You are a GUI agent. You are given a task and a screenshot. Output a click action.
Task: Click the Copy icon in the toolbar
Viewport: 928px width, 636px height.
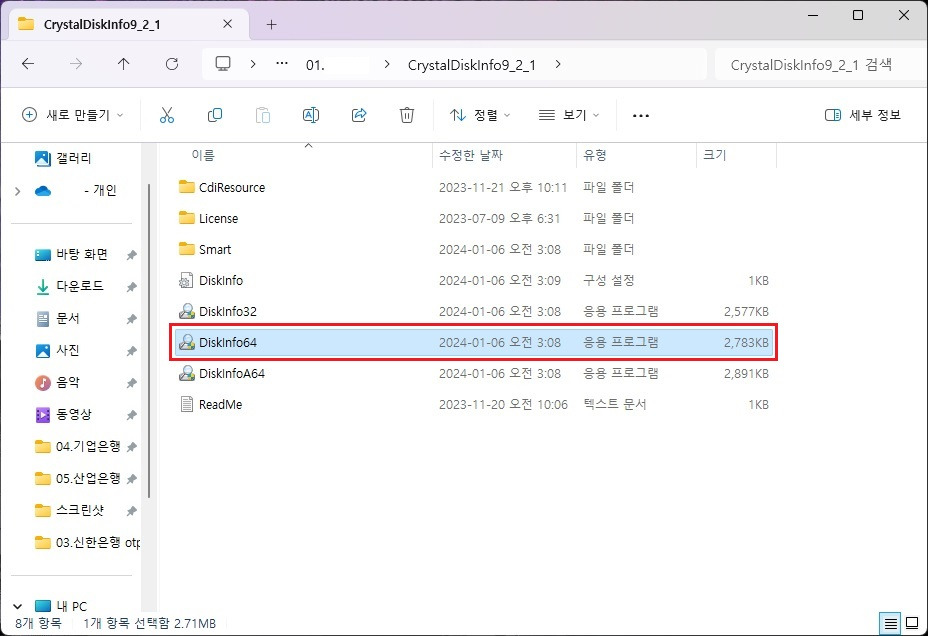[x=215, y=114]
